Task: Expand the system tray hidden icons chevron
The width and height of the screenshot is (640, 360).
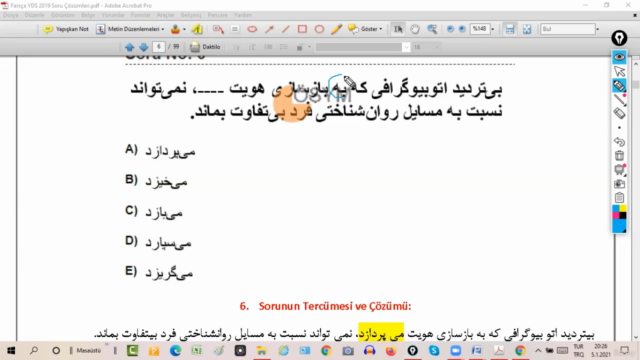Action: pos(538,351)
